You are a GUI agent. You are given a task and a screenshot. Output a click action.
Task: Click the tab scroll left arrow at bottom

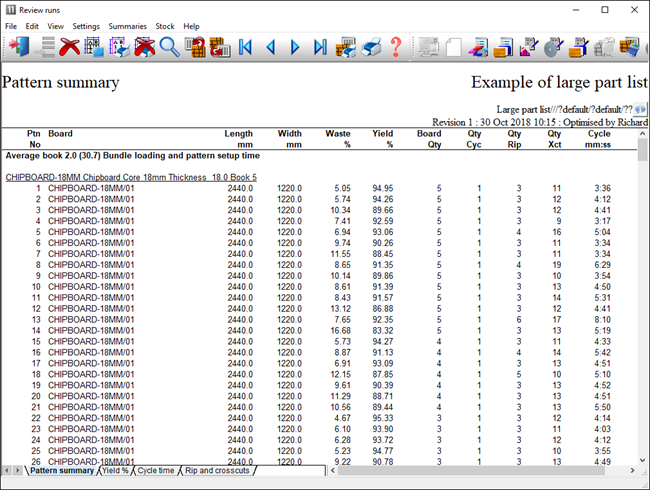7,470
